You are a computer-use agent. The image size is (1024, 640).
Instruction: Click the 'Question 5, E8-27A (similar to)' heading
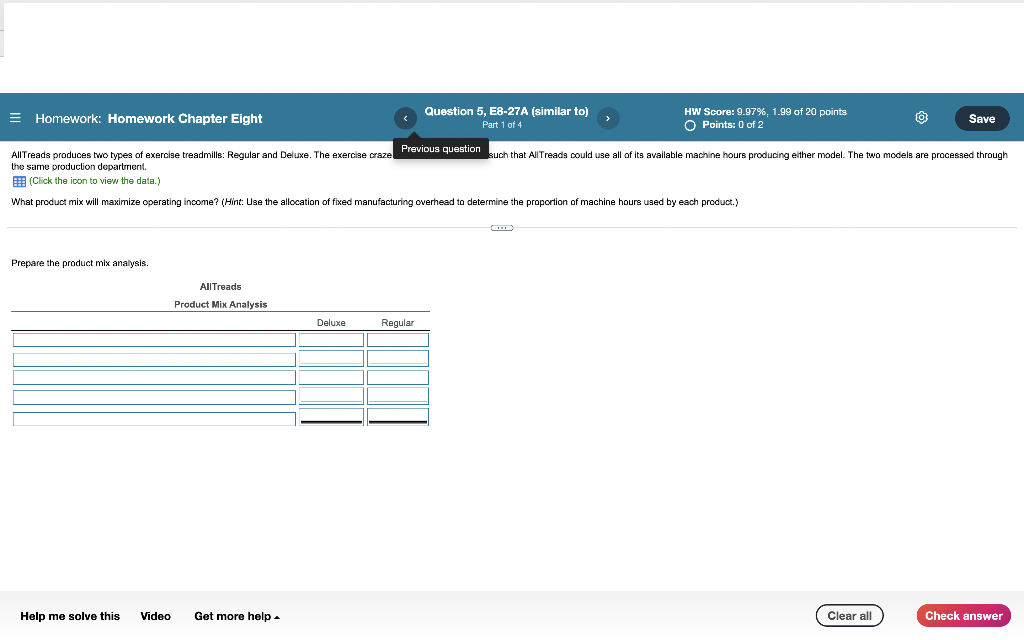click(506, 112)
